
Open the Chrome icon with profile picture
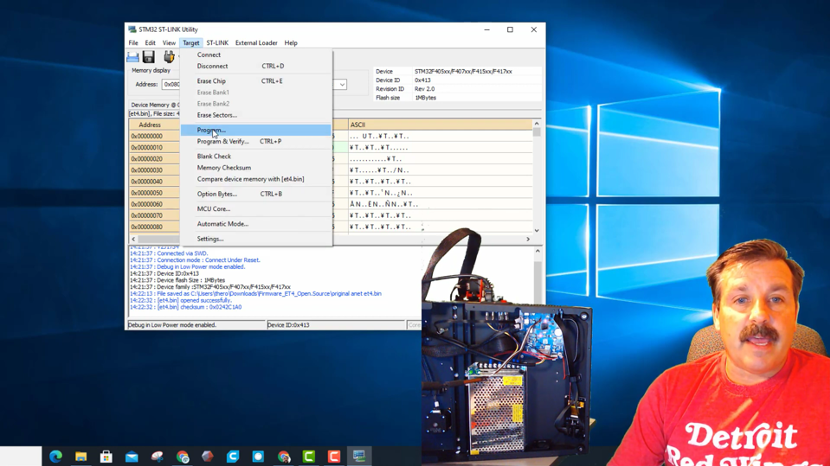[284, 456]
